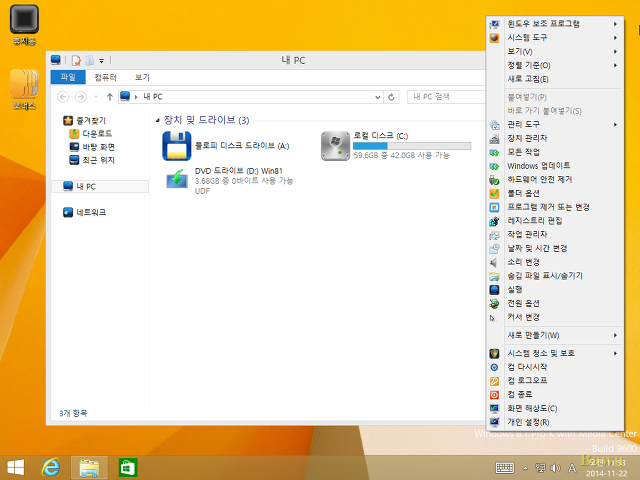The height and width of the screenshot is (480, 640).
Task: Click the new folder icon in quick access toolbar
Action: click(89, 61)
